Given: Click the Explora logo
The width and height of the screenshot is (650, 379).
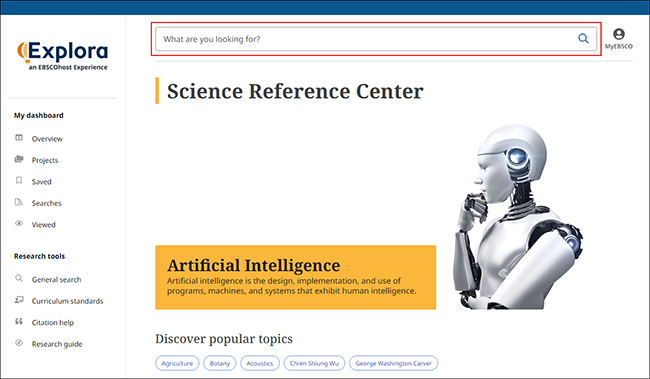Looking at the screenshot, I should [x=63, y=56].
